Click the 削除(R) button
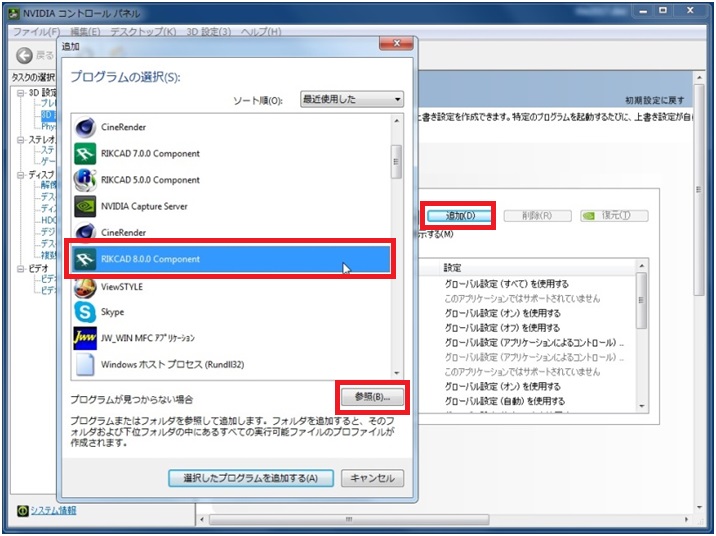This screenshot has height=536, width=716. click(537, 215)
